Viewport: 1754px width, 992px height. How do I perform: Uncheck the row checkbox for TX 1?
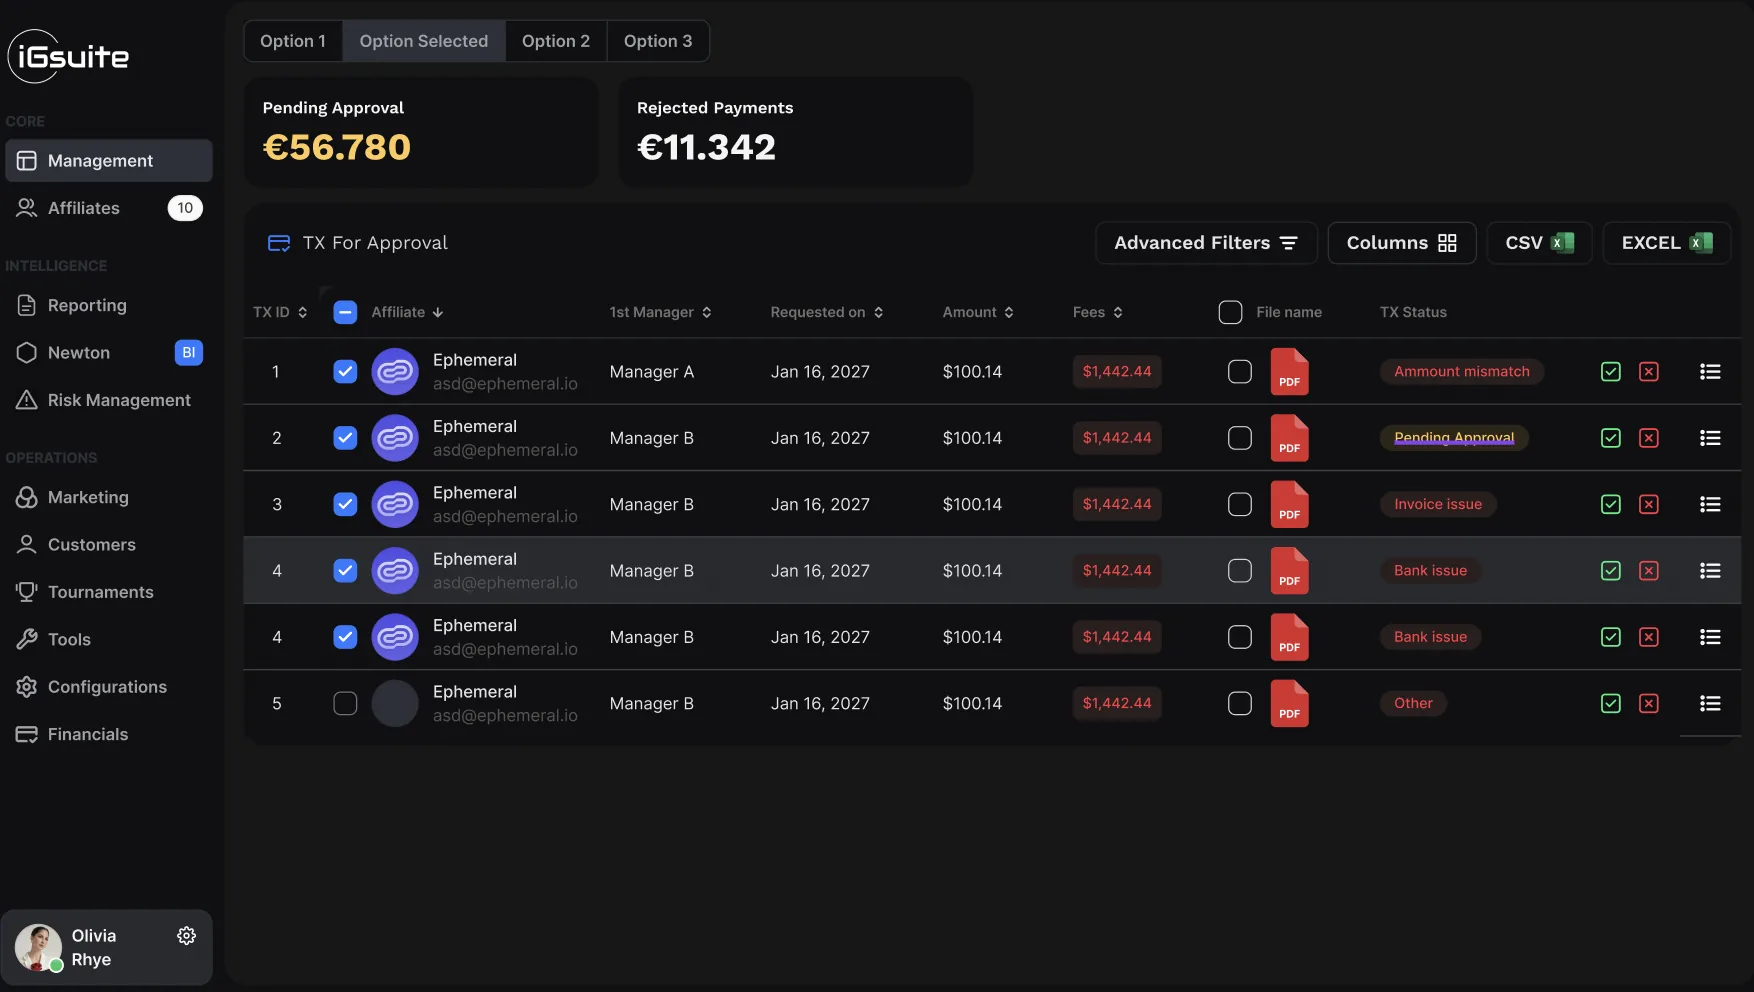pyautogui.click(x=345, y=372)
